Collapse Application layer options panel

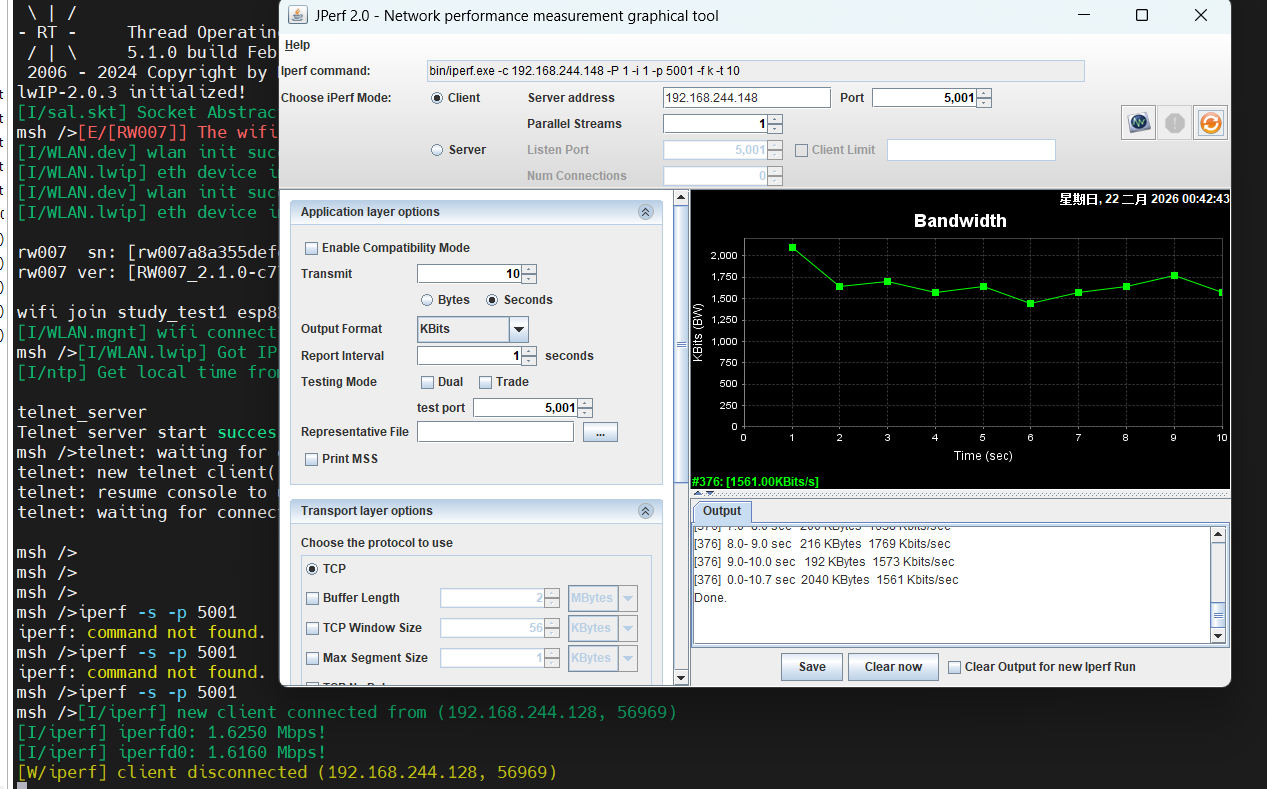click(x=645, y=212)
